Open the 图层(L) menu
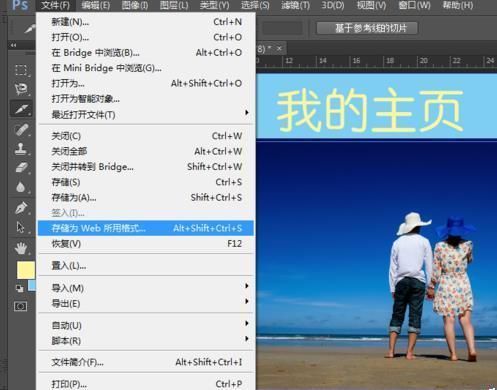The image size is (497, 390). (174, 5)
